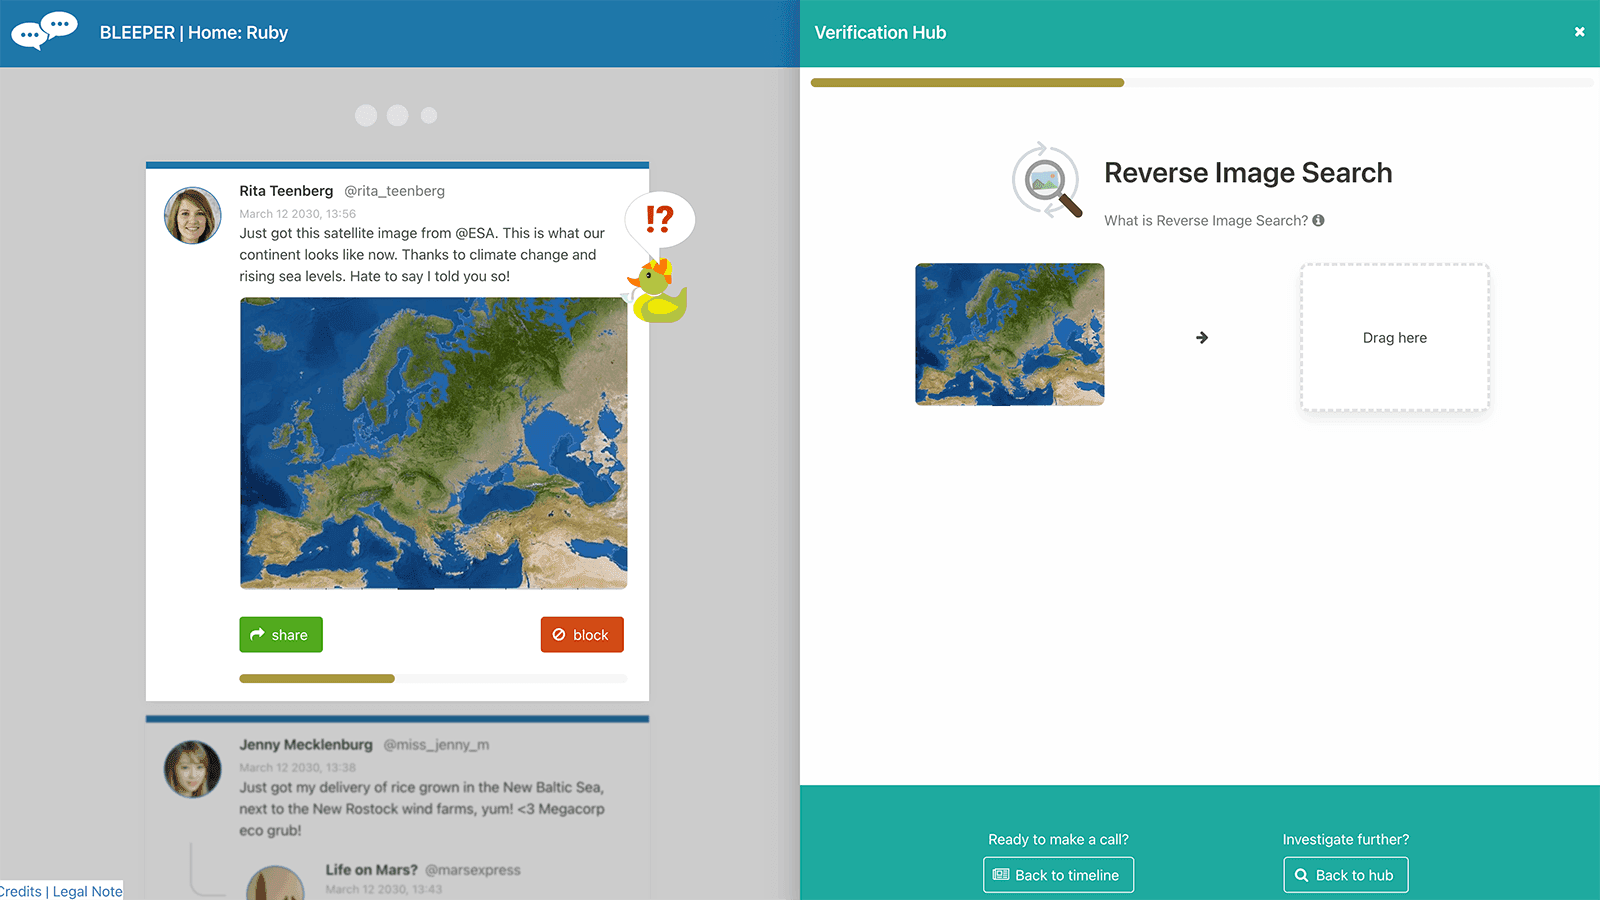Click the exclamation question speech bubble
1600x900 pixels.
pos(660,219)
